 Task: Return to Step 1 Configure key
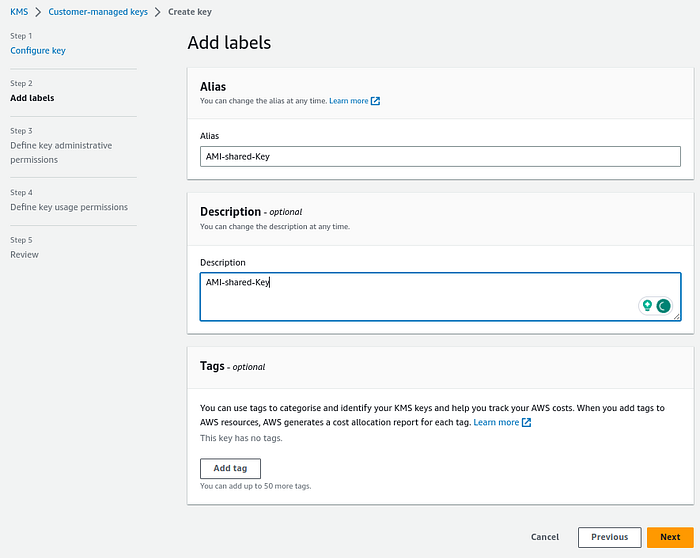coord(38,50)
